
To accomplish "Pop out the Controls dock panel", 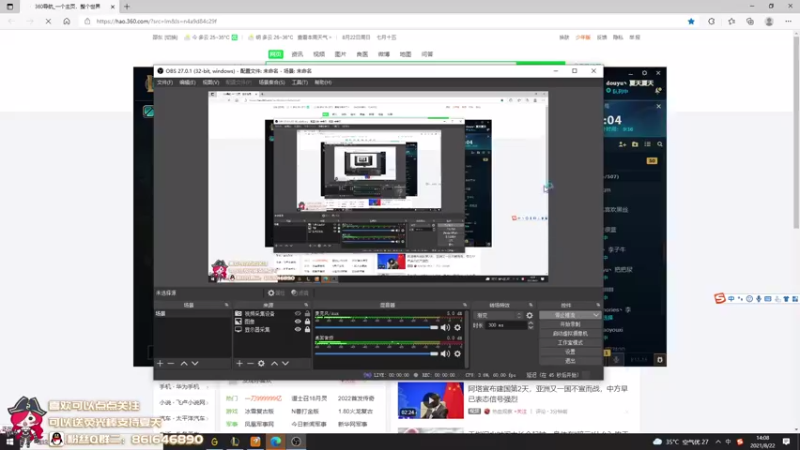I will [598, 305].
